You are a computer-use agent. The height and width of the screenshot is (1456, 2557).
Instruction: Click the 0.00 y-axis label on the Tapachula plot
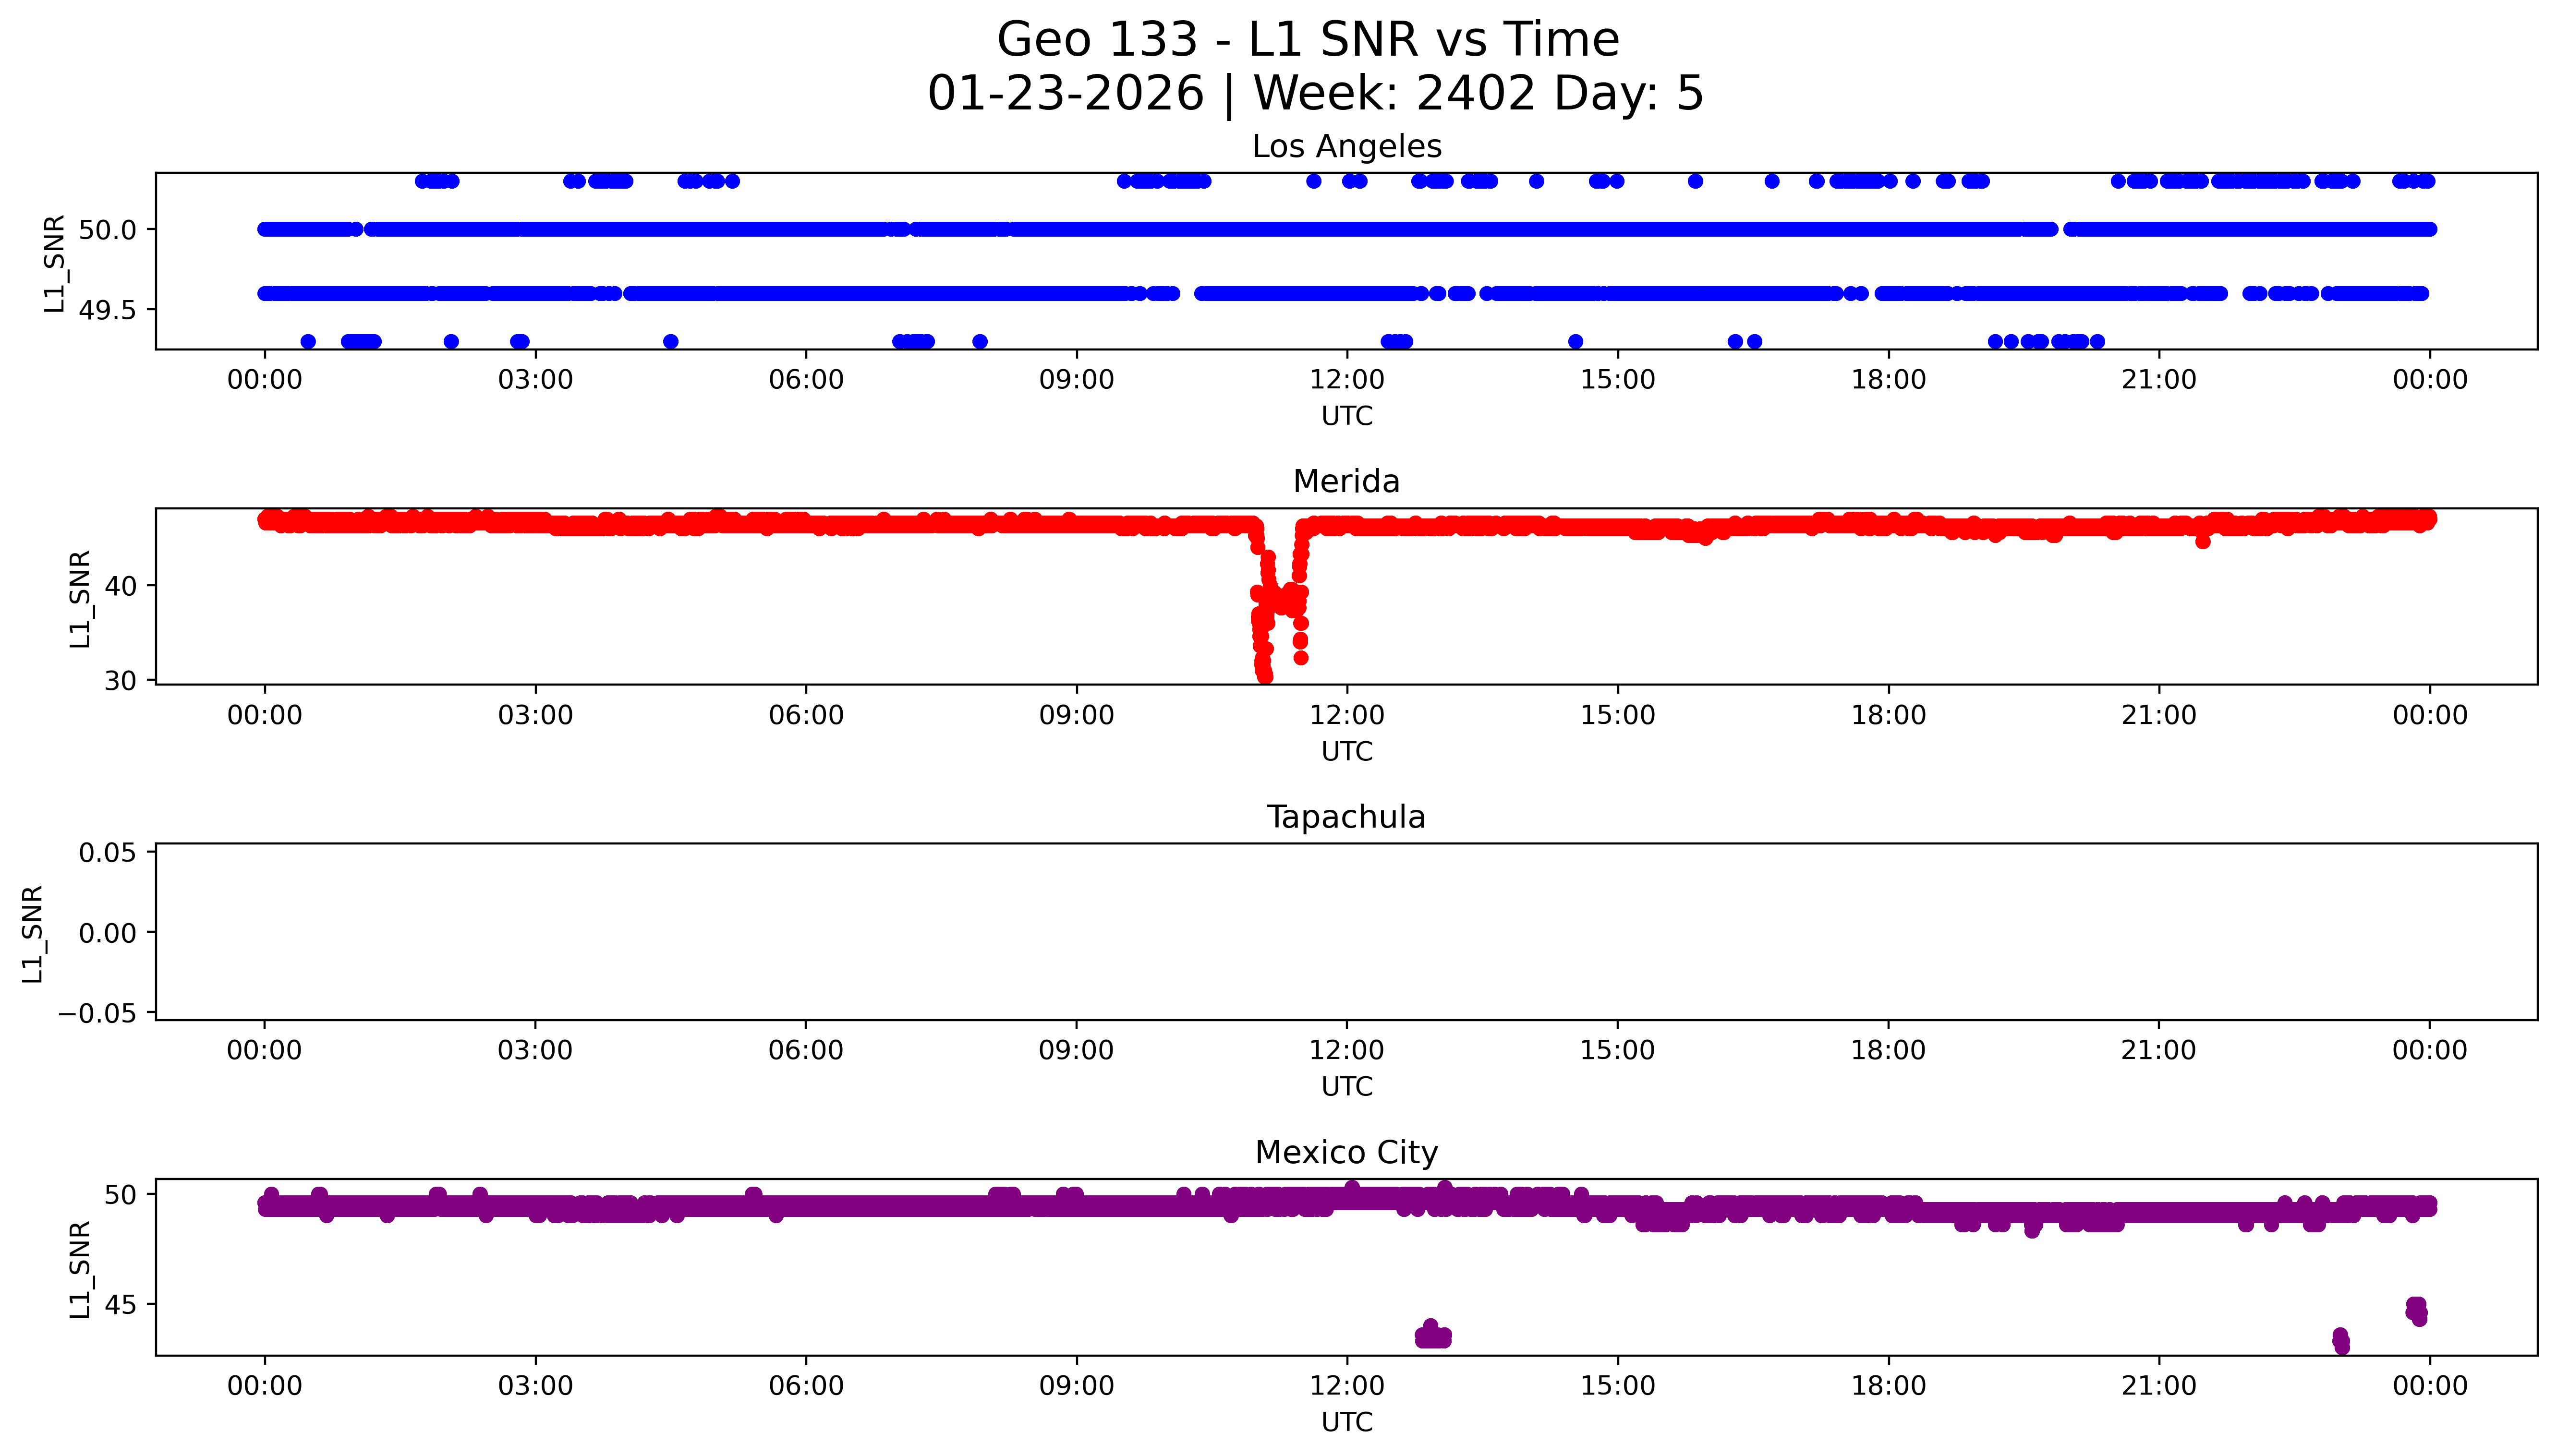107,933
